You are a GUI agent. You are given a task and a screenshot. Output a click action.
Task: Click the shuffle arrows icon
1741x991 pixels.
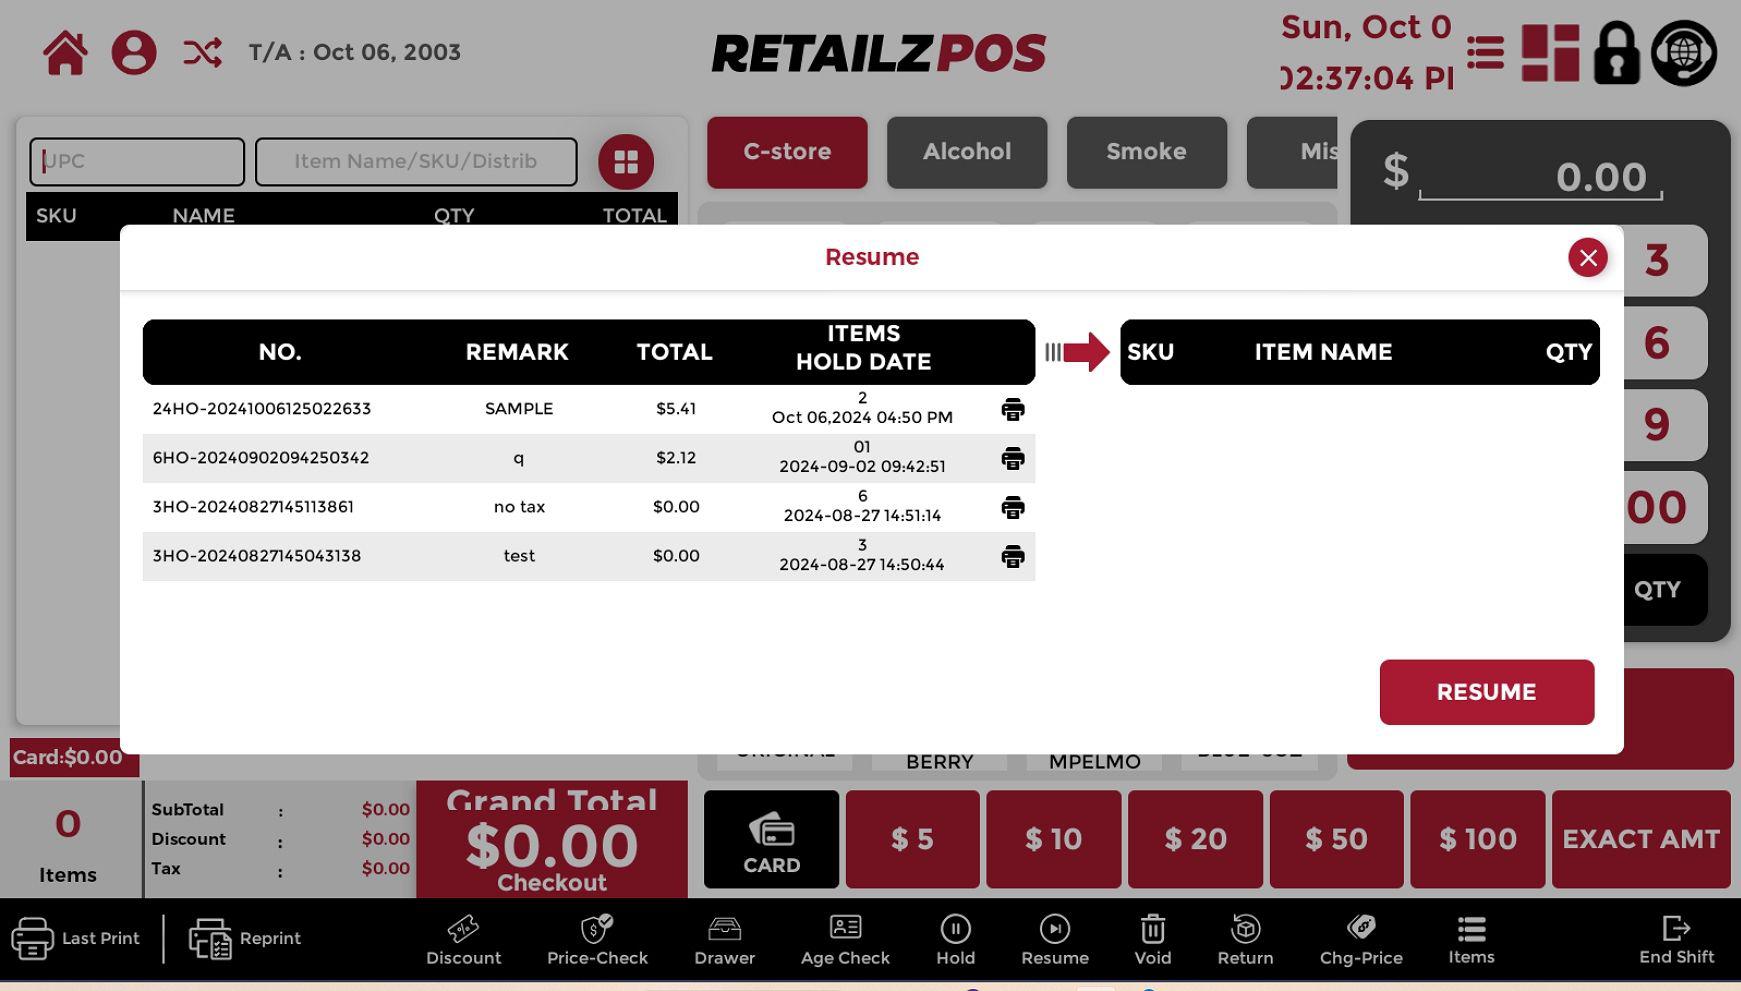tap(202, 53)
